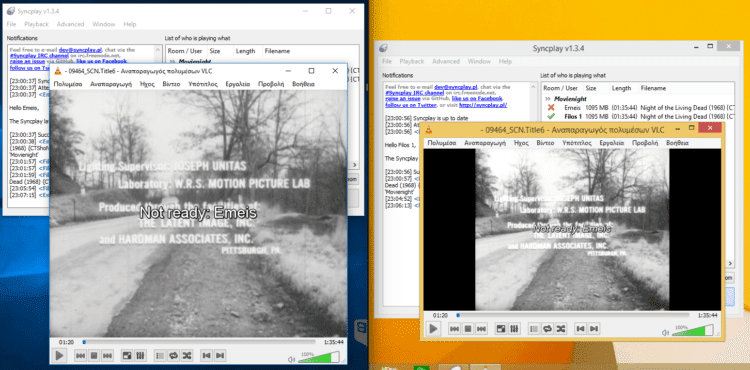Click next media button in right VLC

[x=594, y=328]
